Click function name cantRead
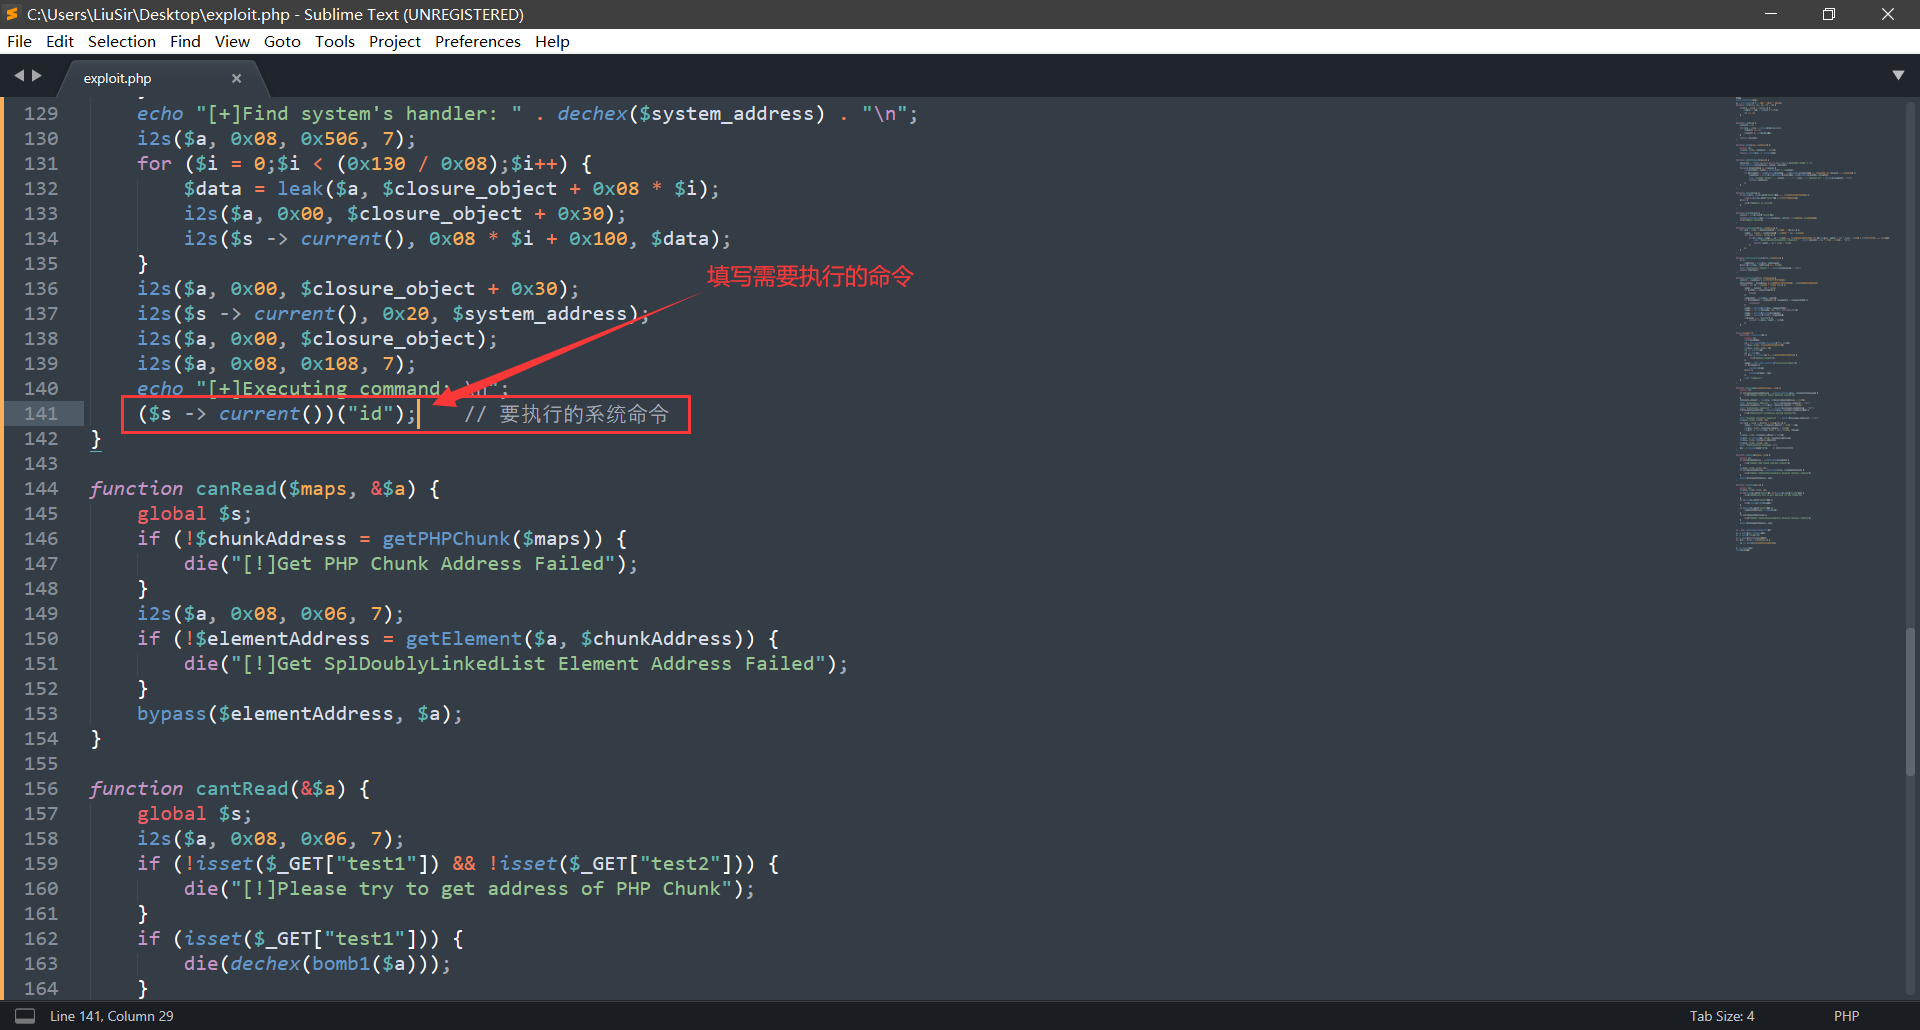Viewport: 1920px width, 1030px height. coord(242,789)
